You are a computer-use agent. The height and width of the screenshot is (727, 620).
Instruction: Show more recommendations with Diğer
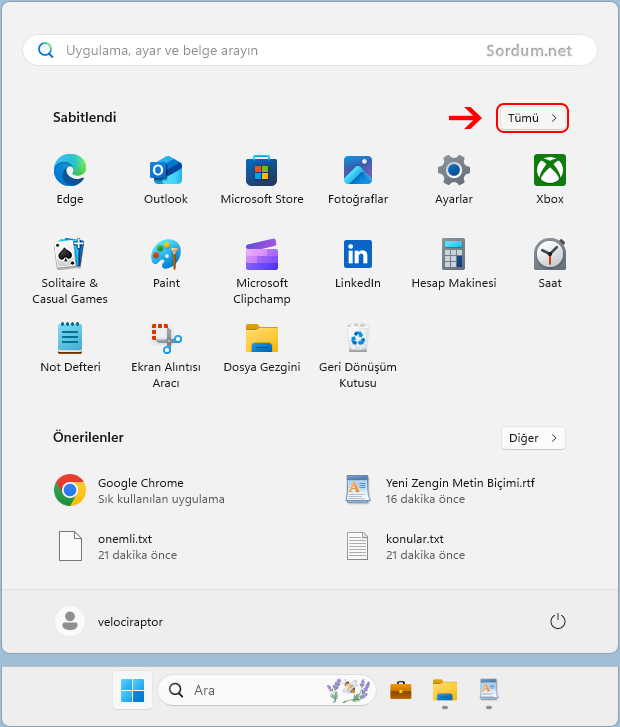pyautogui.click(x=533, y=438)
